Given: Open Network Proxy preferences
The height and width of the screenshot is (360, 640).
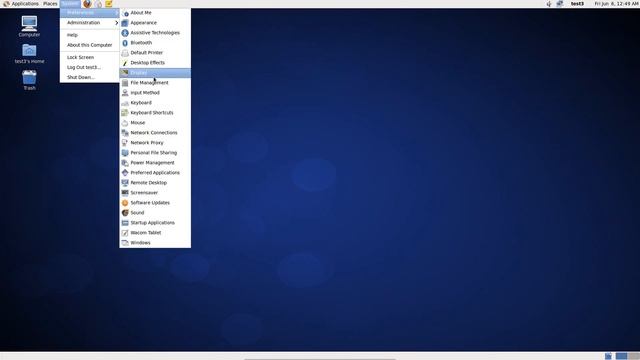Looking at the screenshot, I should (155, 143).
